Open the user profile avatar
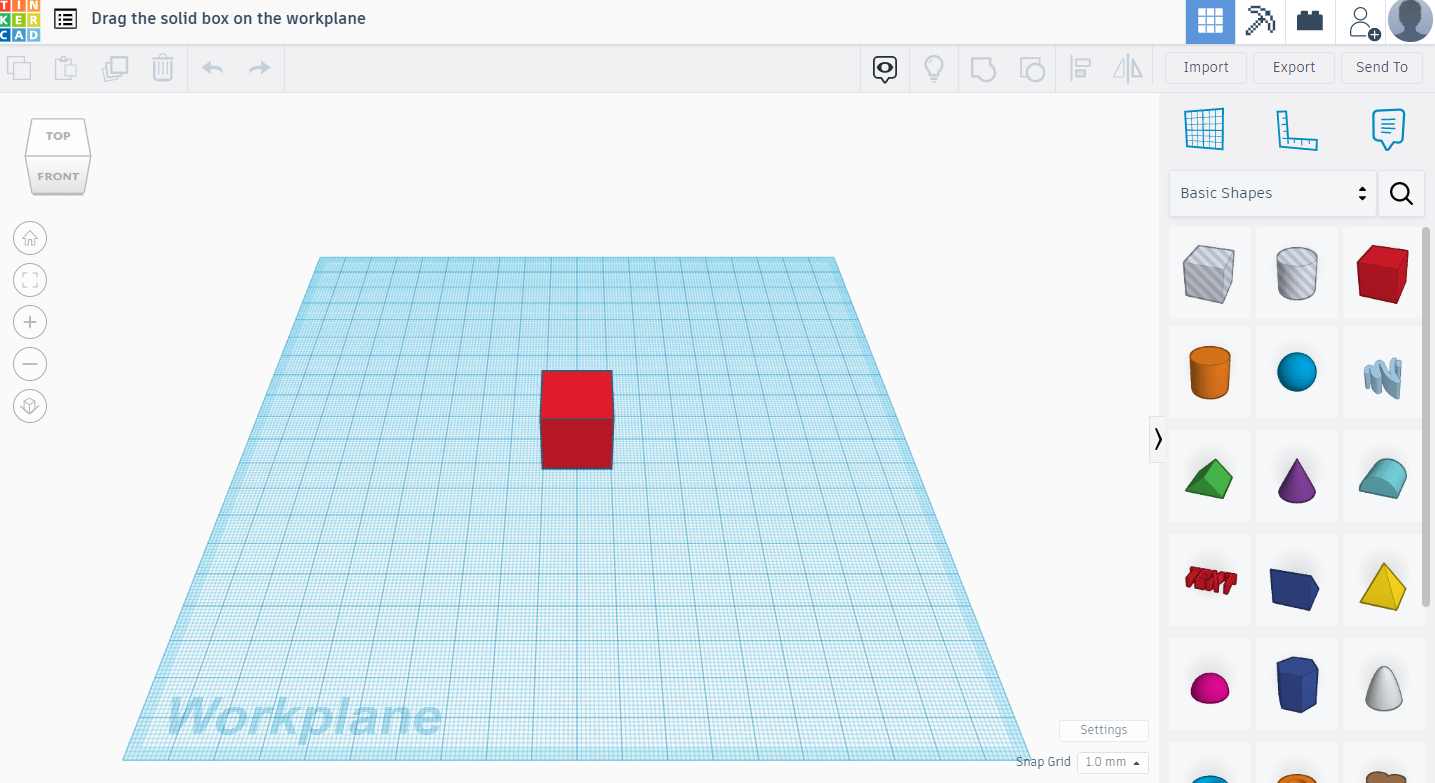 coord(1410,21)
